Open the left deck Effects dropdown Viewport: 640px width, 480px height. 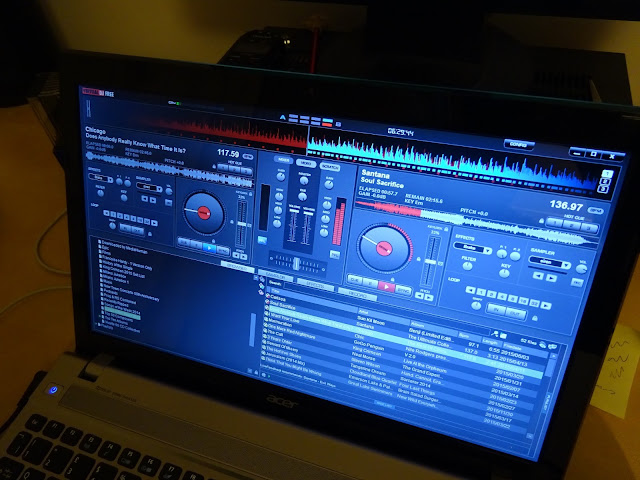click(x=100, y=178)
